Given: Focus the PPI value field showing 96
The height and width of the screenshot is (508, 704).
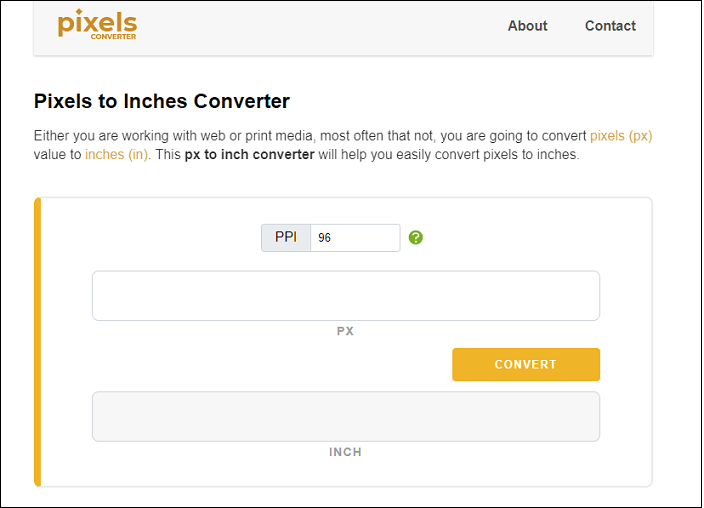Looking at the screenshot, I should pyautogui.click(x=354, y=238).
